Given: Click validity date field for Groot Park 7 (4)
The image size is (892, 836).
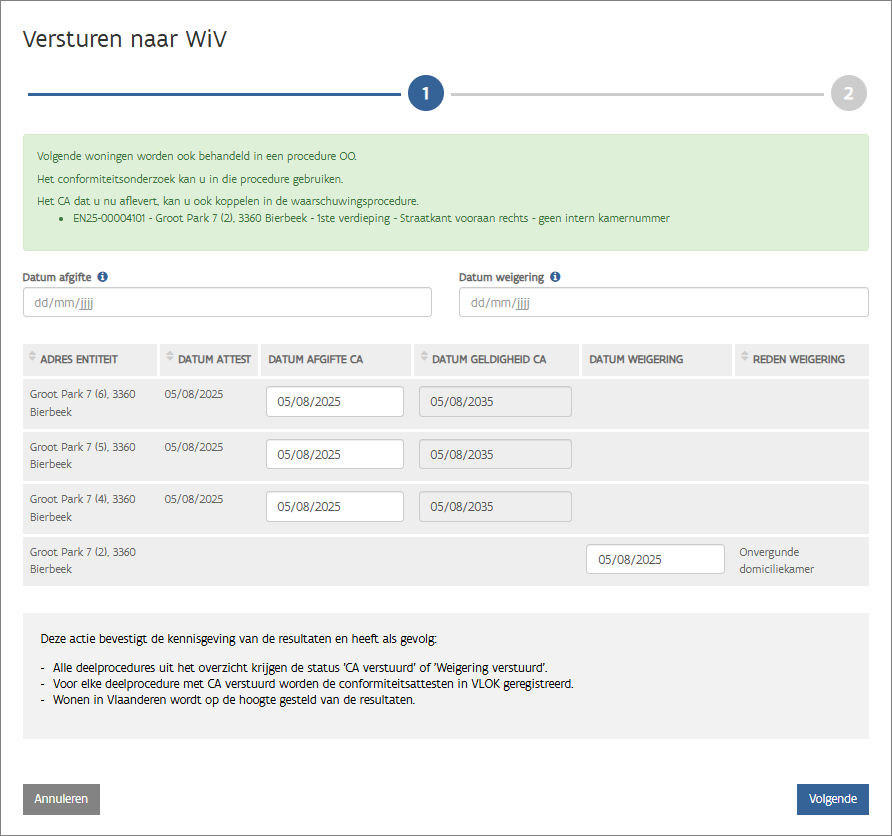Looking at the screenshot, I should [x=495, y=507].
